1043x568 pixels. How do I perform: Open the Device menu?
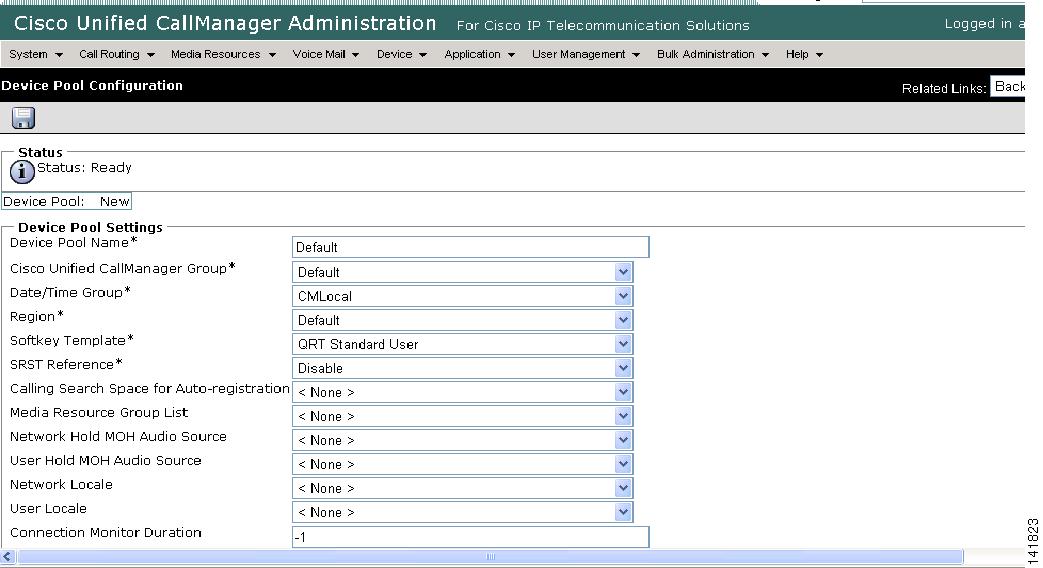[x=401, y=55]
